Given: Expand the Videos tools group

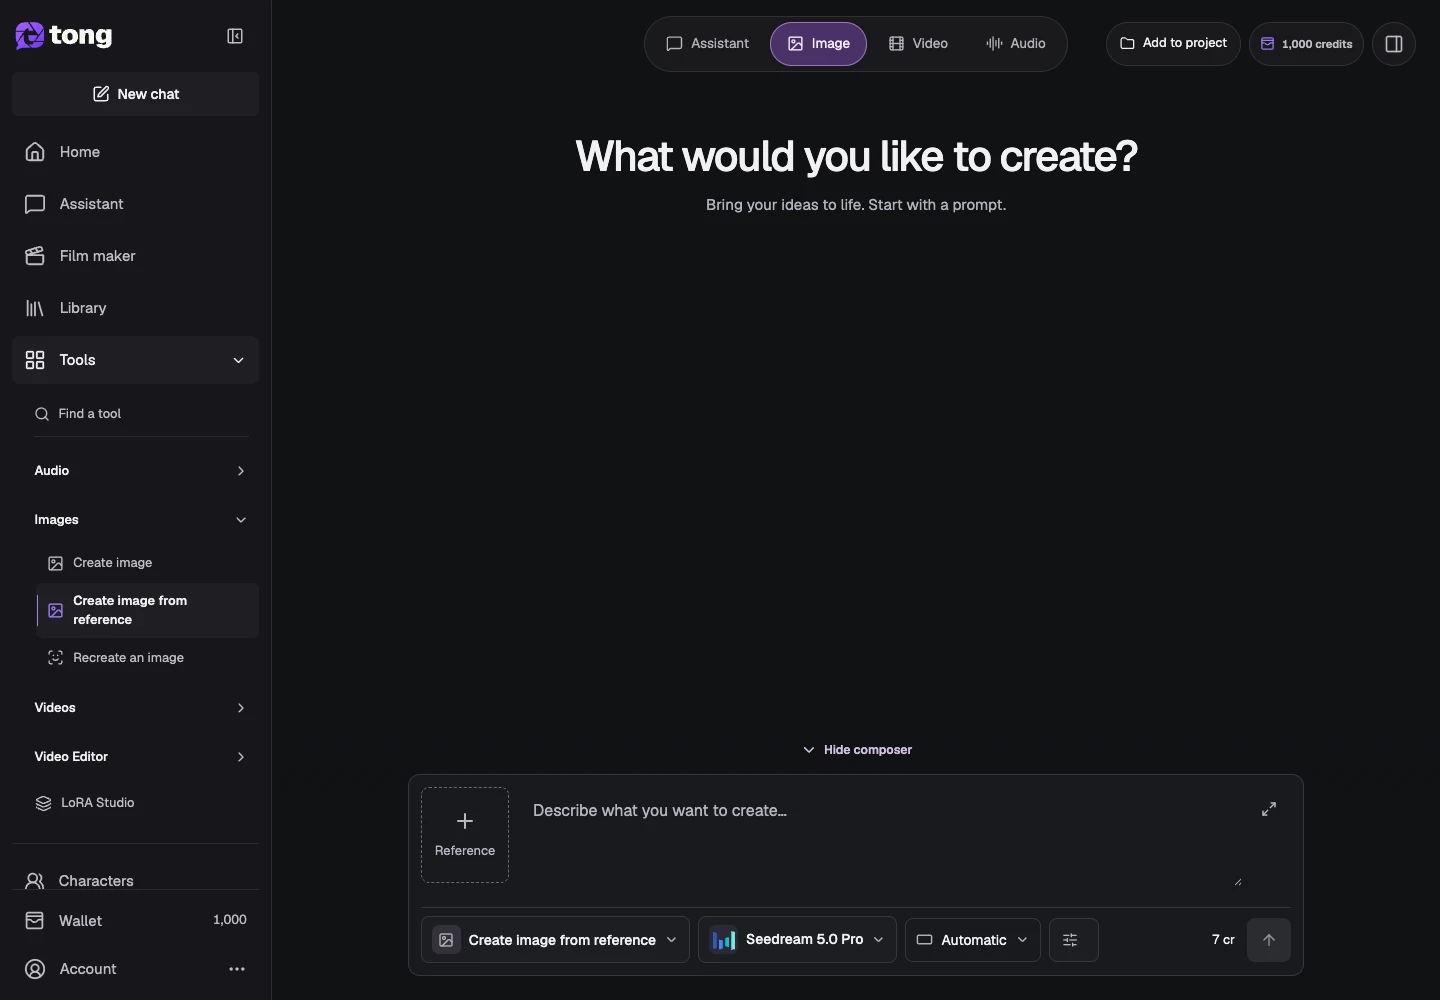Looking at the screenshot, I should [141, 708].
